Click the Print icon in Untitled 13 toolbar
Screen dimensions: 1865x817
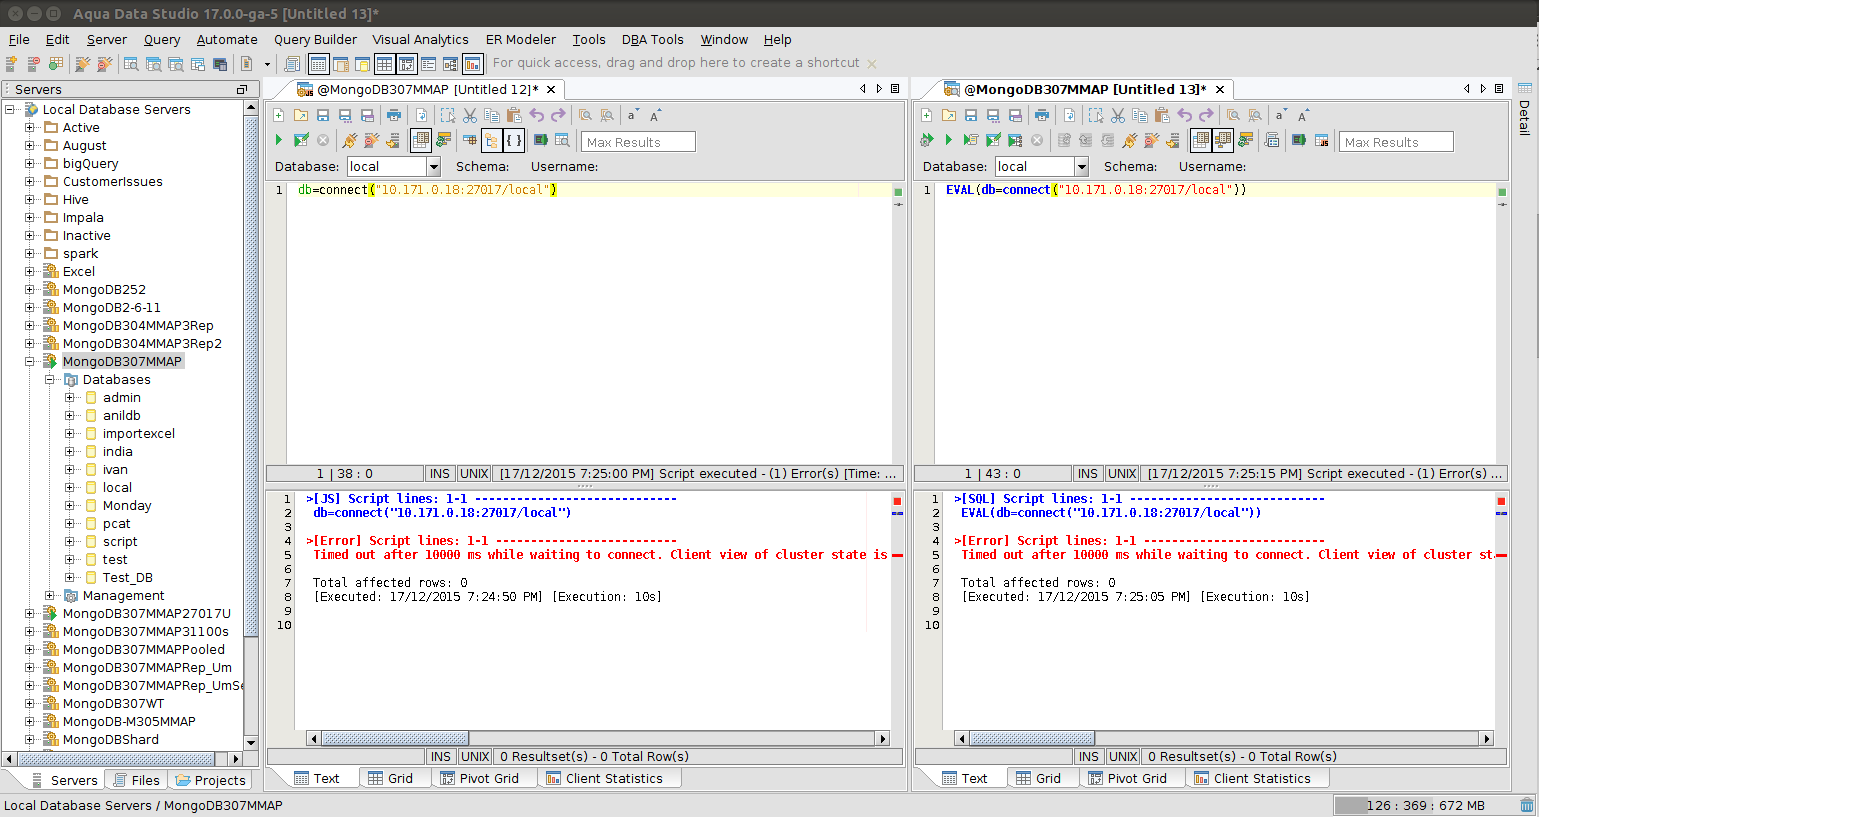point(1042,116)
